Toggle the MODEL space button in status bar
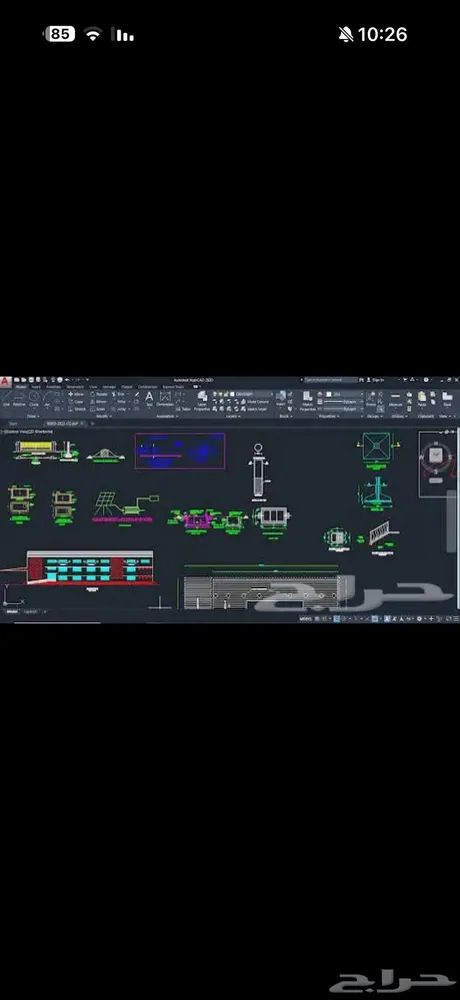Screen dimensions: 460x1000 pyautogui.click(x=306, y=619)
